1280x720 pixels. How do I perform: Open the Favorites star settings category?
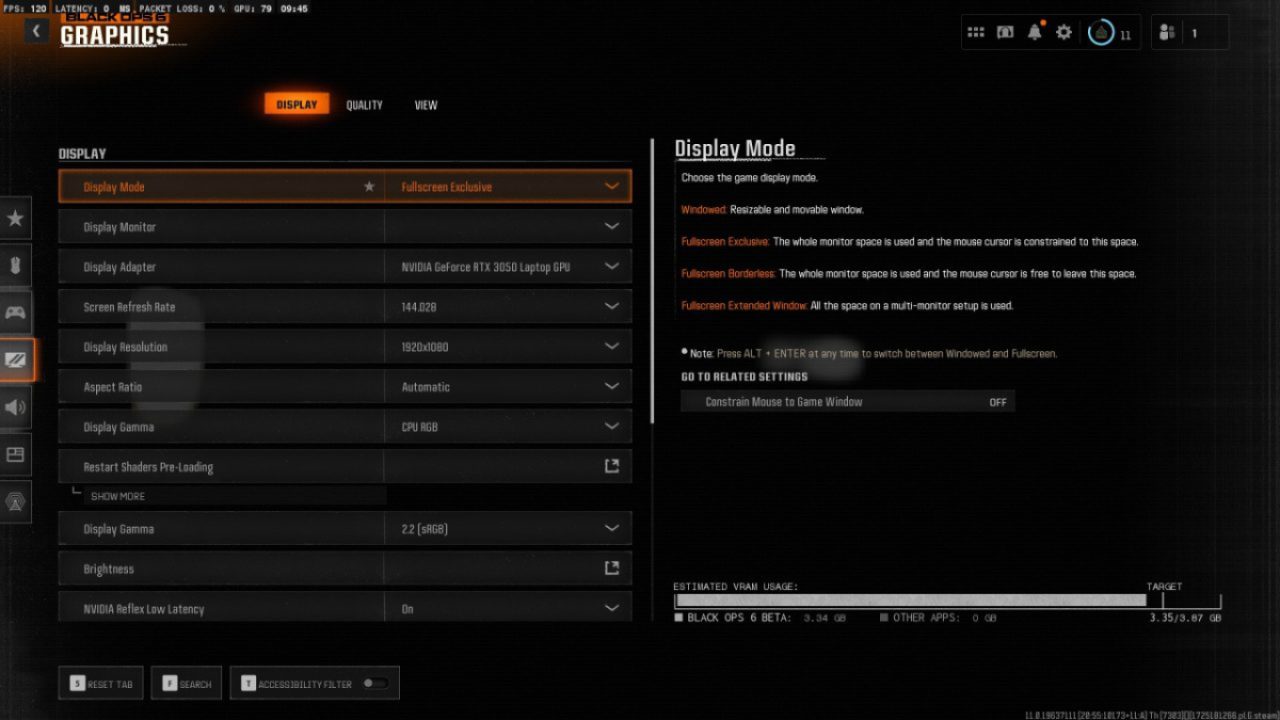[16, 218]
